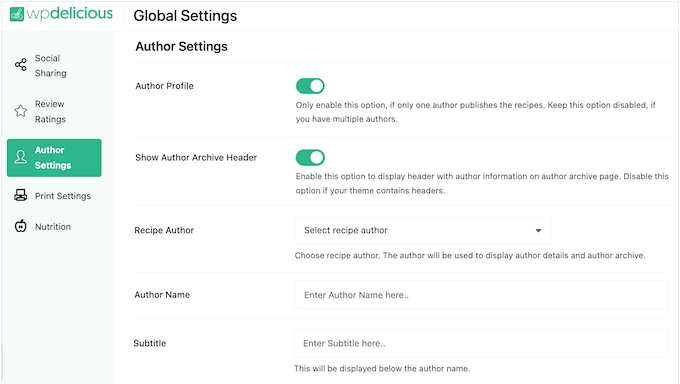Click the Author Profile label
This screenshot has height=384, width=680.
(x=164, y=86)
